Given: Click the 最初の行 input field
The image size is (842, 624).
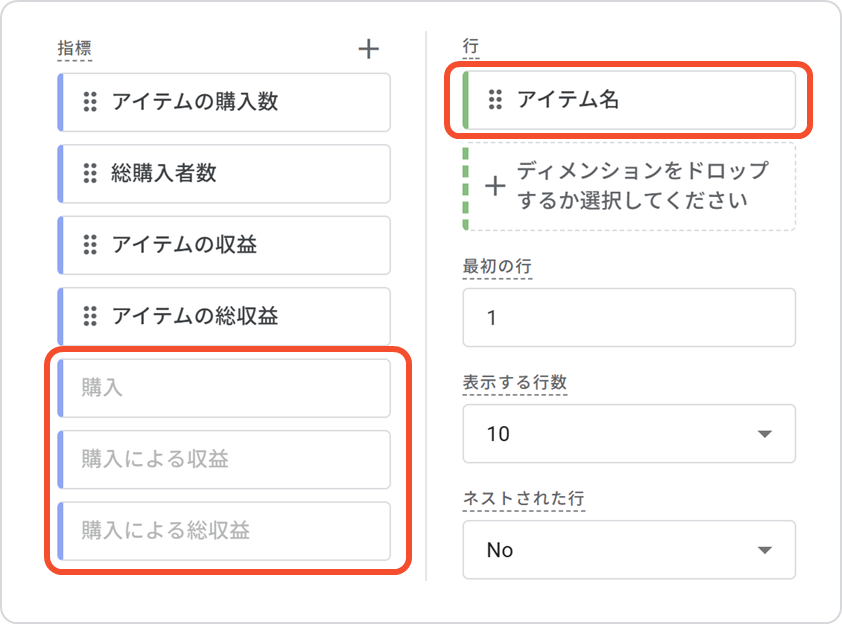Looking at the screenshot, I should pyautogui.click(x=629, y=318).
